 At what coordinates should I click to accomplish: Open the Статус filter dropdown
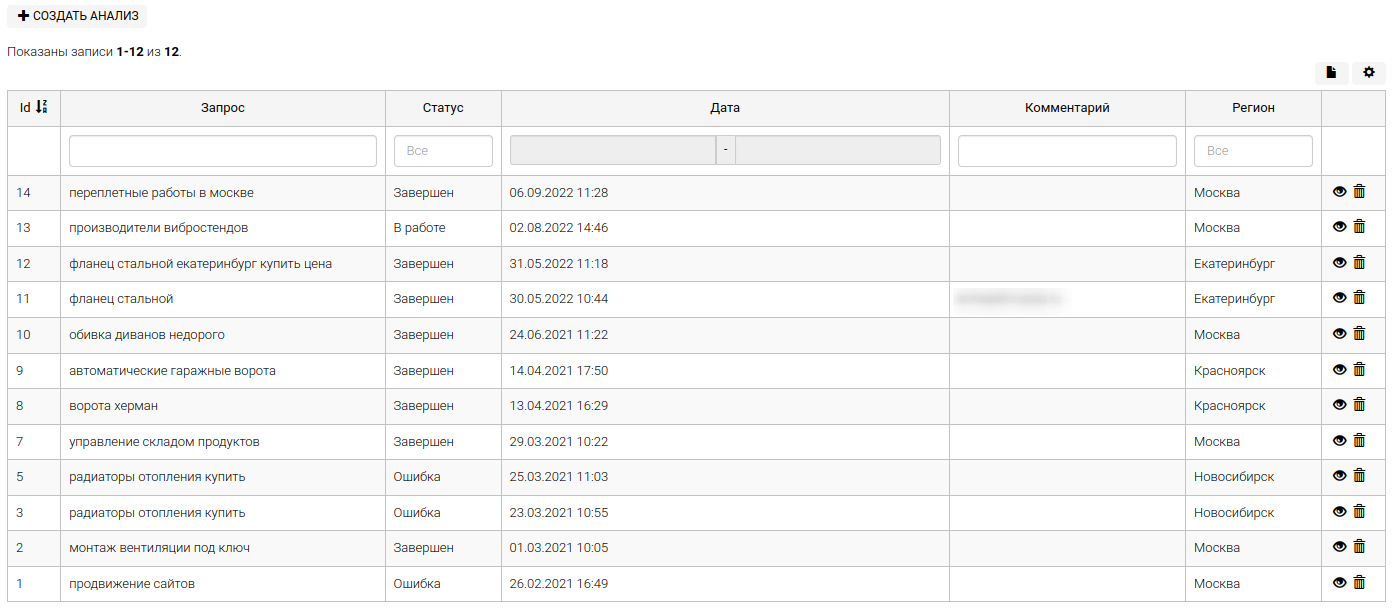(443, 151)
